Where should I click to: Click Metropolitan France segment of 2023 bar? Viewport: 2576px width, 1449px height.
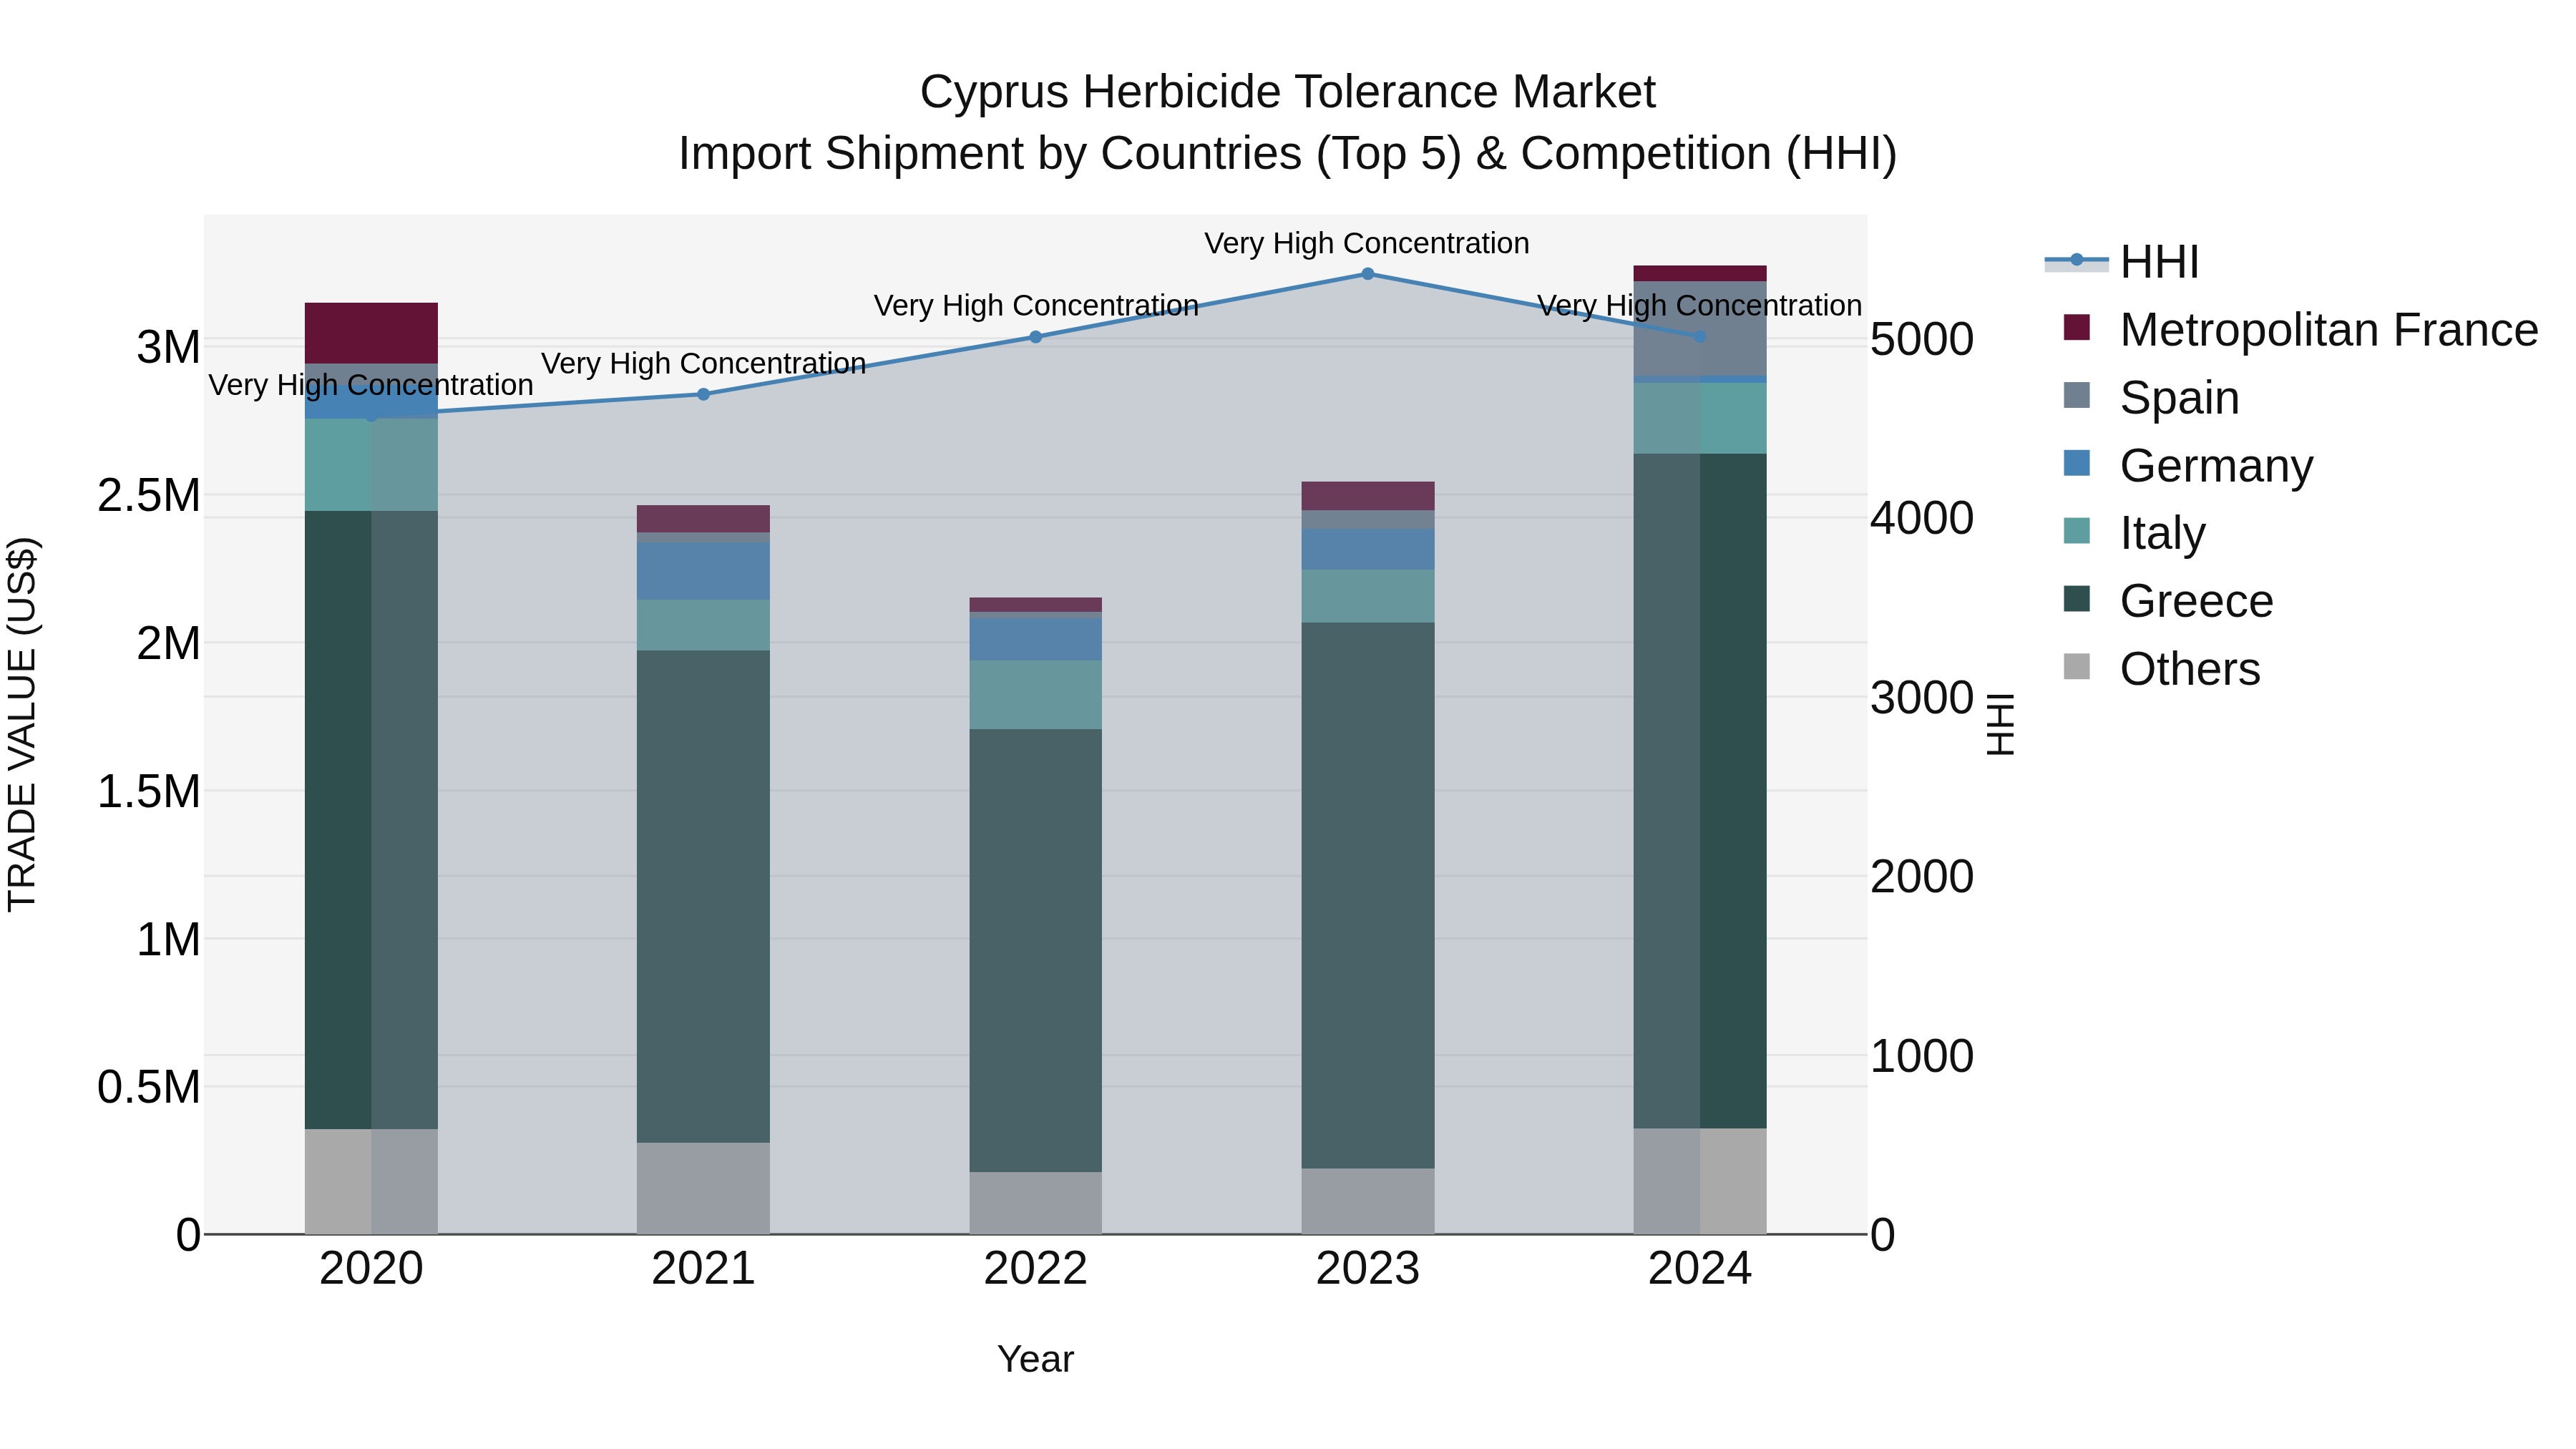[x=1368, y=496]
